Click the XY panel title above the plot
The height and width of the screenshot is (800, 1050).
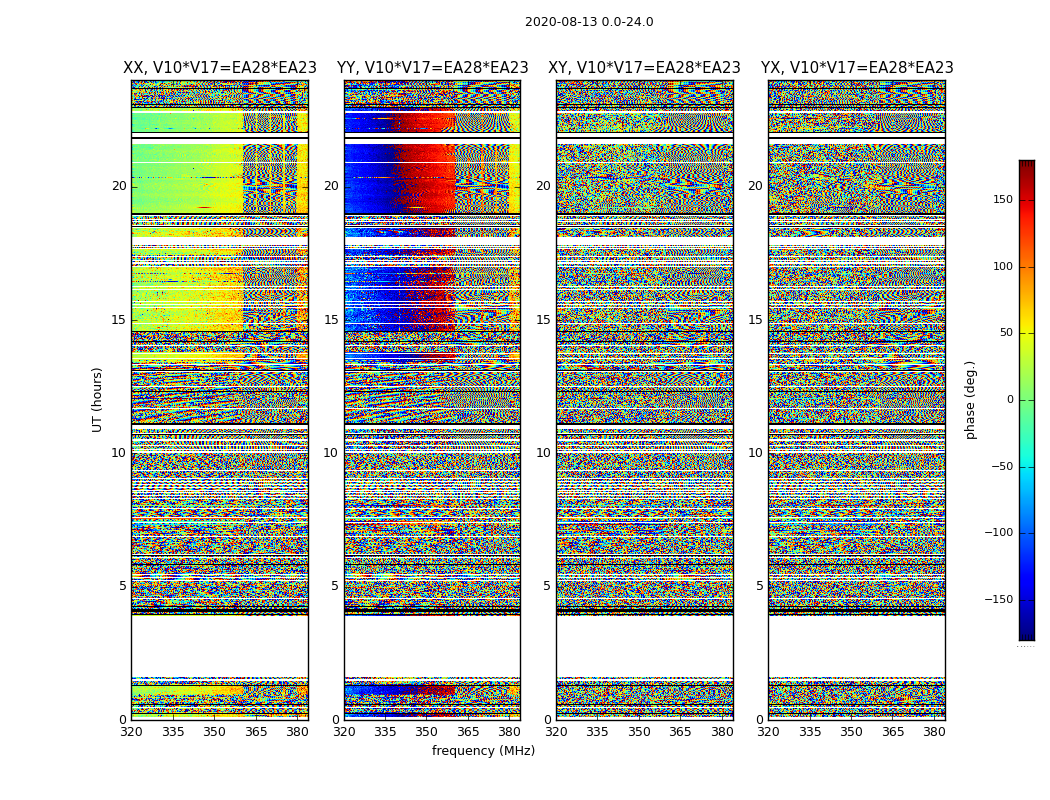tap(644, 68)
